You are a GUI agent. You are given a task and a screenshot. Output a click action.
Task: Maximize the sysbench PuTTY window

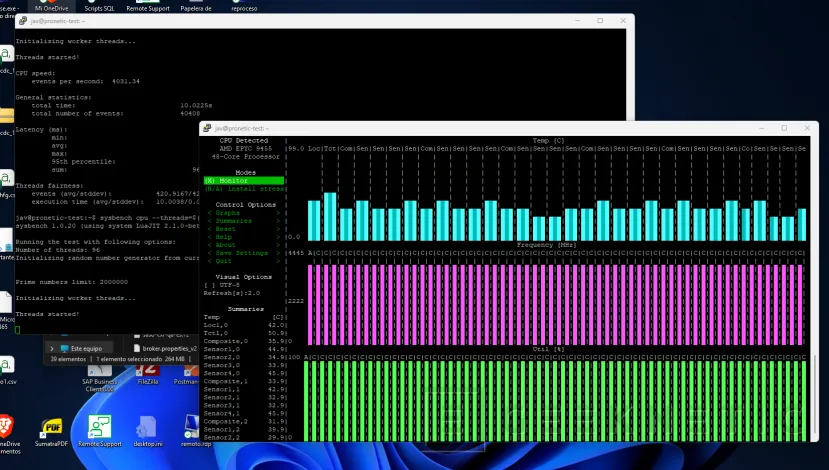(600, 21)
